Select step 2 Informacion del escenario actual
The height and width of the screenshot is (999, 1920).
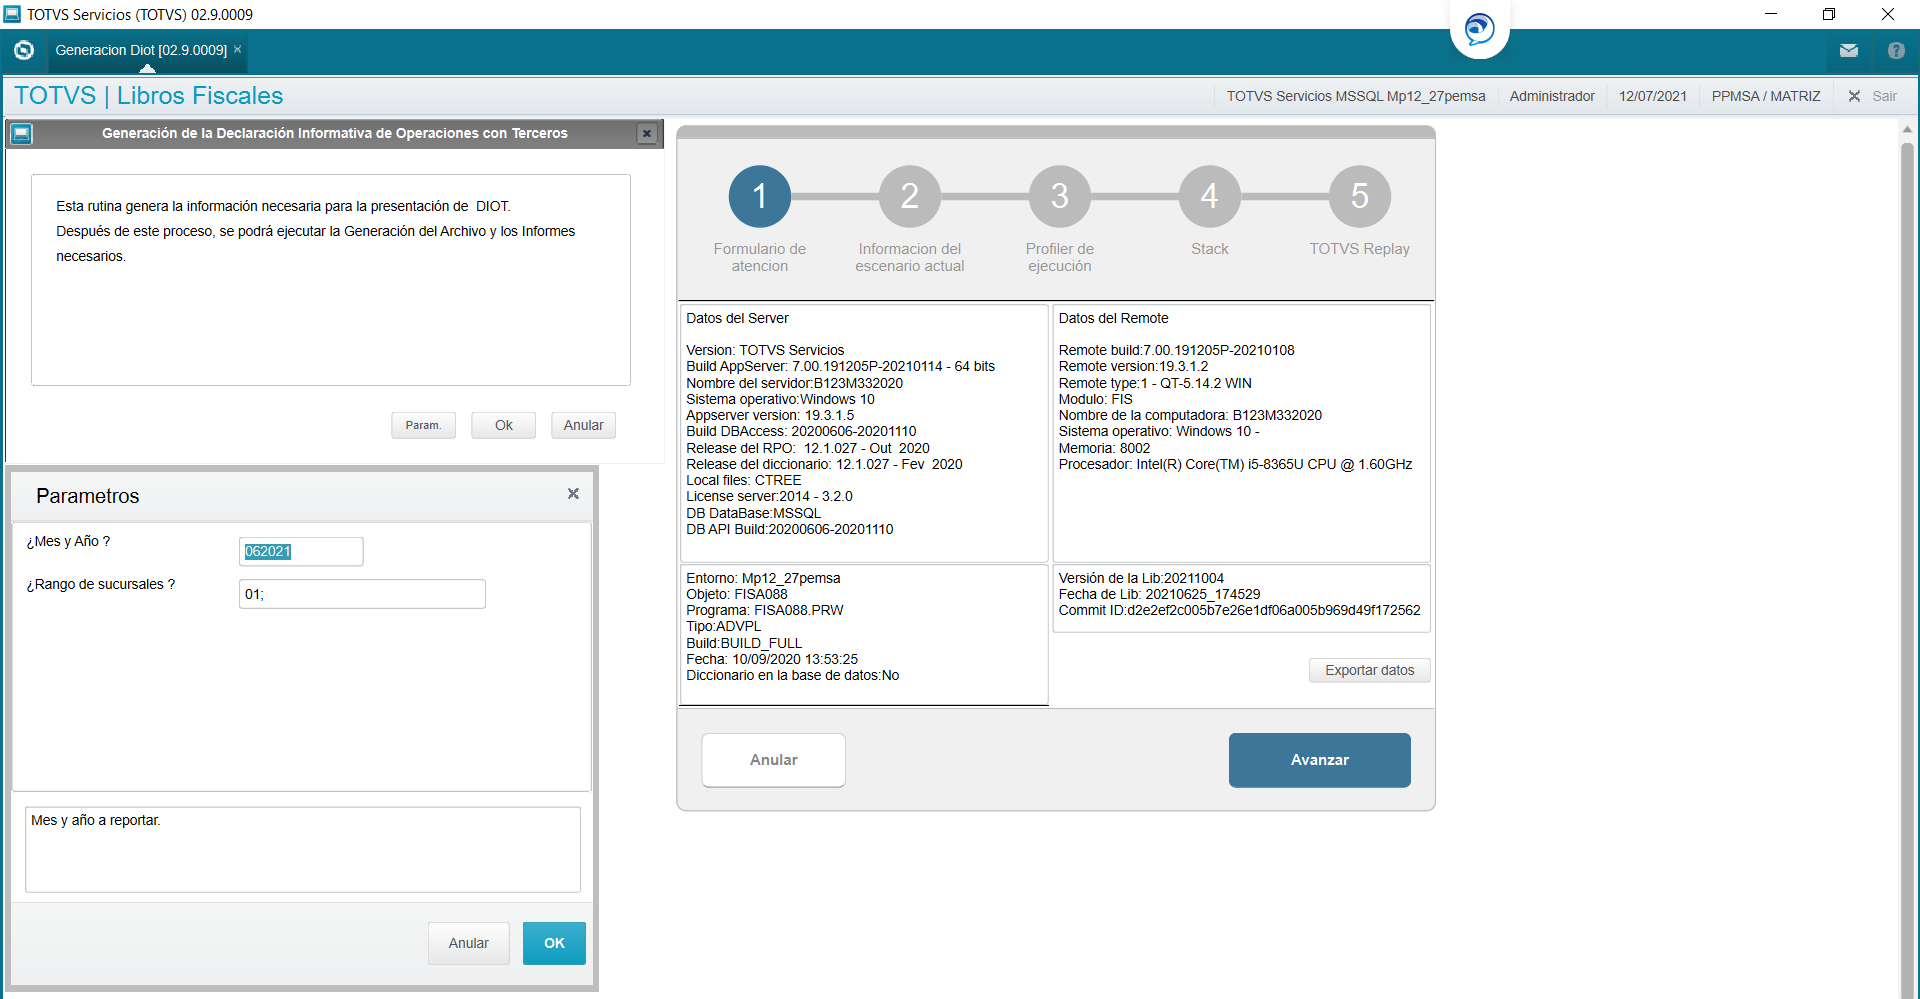910,196
